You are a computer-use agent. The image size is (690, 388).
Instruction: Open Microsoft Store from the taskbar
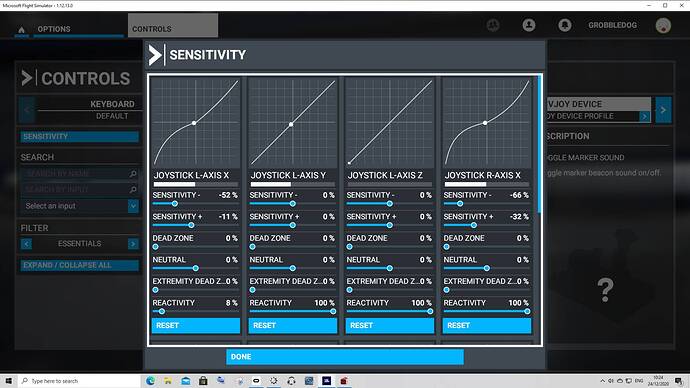click(x=203, y=381)
